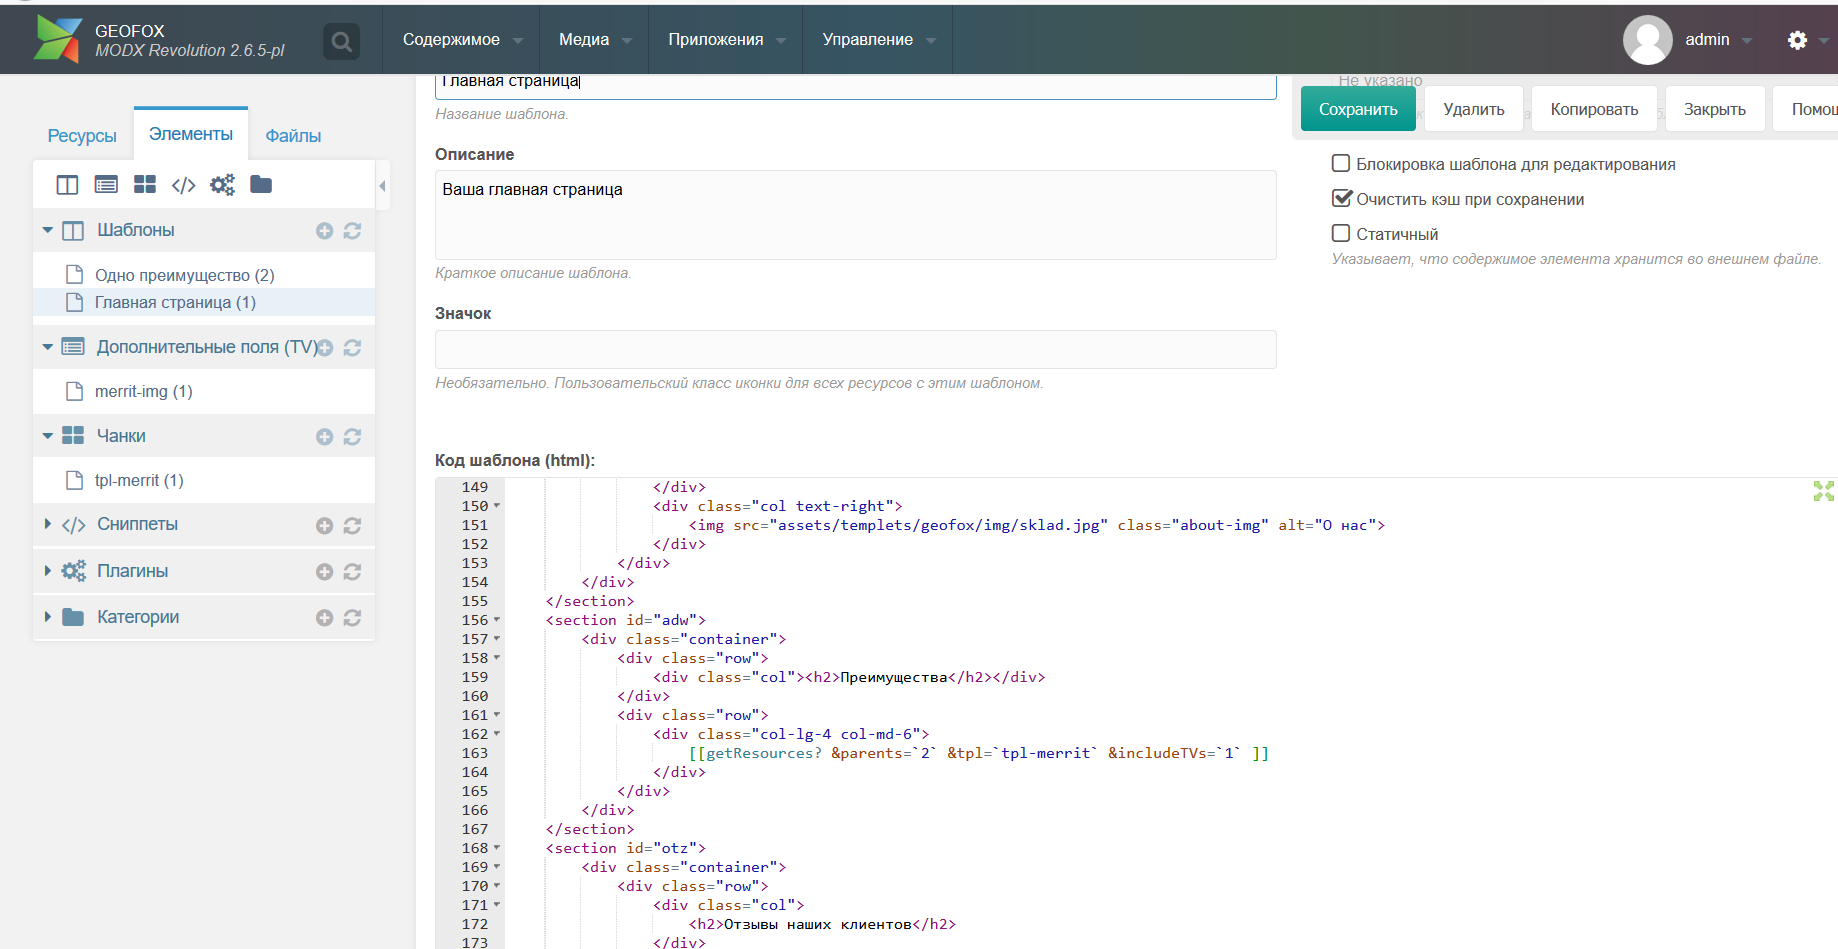Collapse the left tree panel arrow
This screenshot has height=949, width=1838.
tap(383, 186)
